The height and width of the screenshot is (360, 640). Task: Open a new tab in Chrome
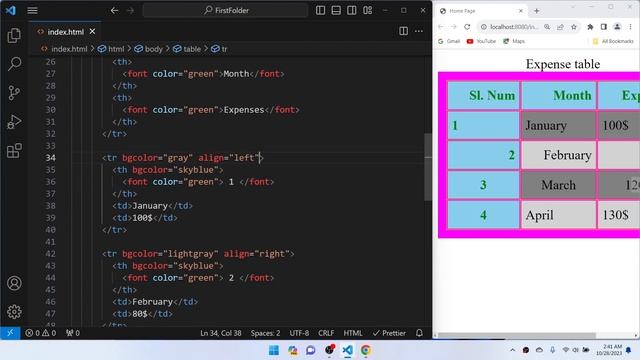click(x=536, y=11)
